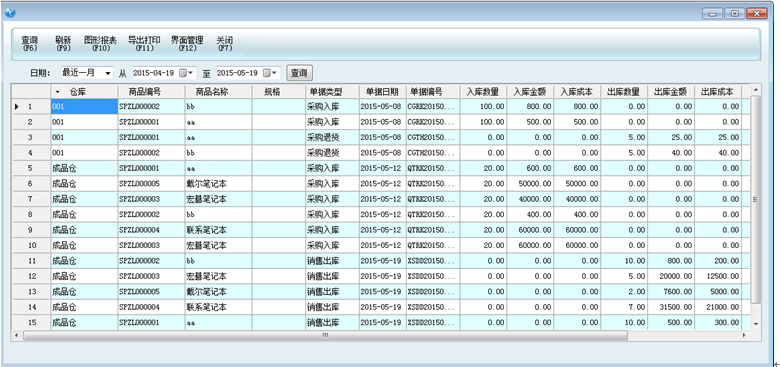The width and height of the screenshot is (780, 367).
Task: Click the 关闭 (F7) toolbar item
Action: [x=225, y=44]
